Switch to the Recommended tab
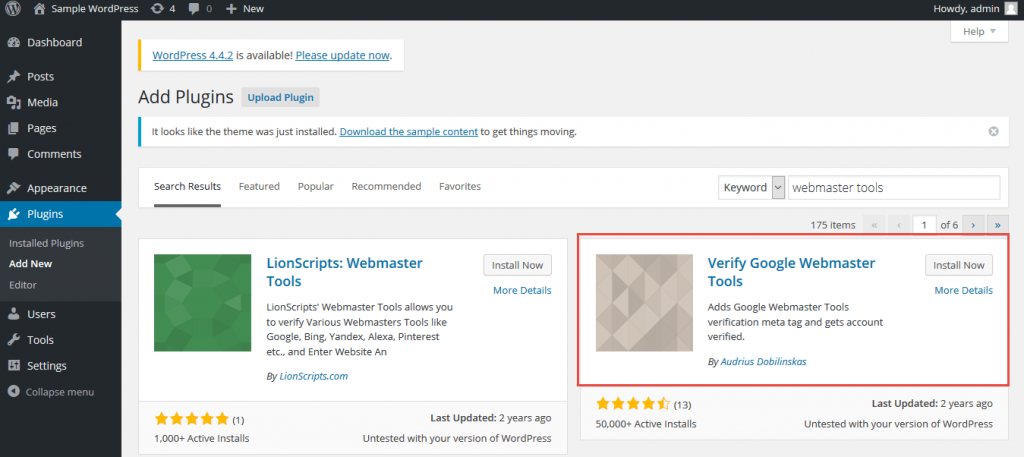This screenshot has width=1024, height=457. point(387,187)
